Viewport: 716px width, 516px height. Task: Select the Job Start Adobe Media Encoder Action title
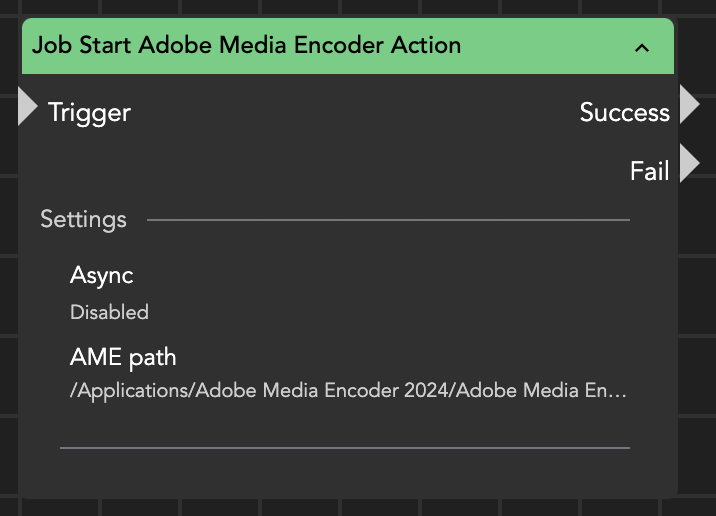point(246,45)
